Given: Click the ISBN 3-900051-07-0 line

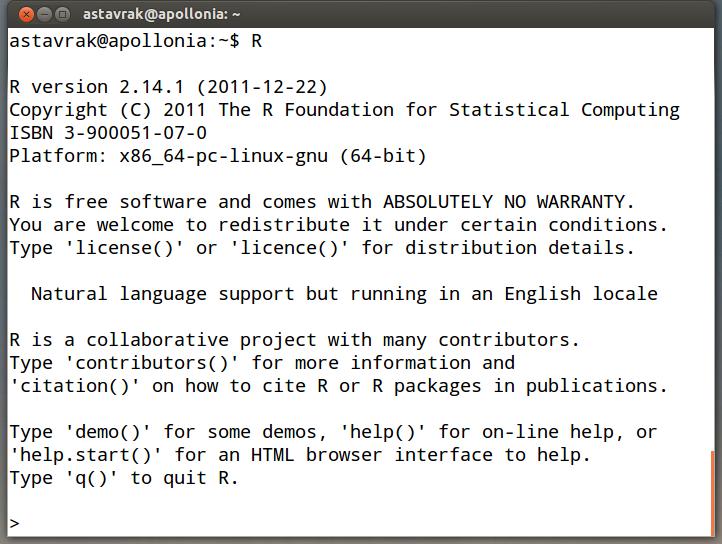Looking at the screenshot, I should click(x=108, y=133).
